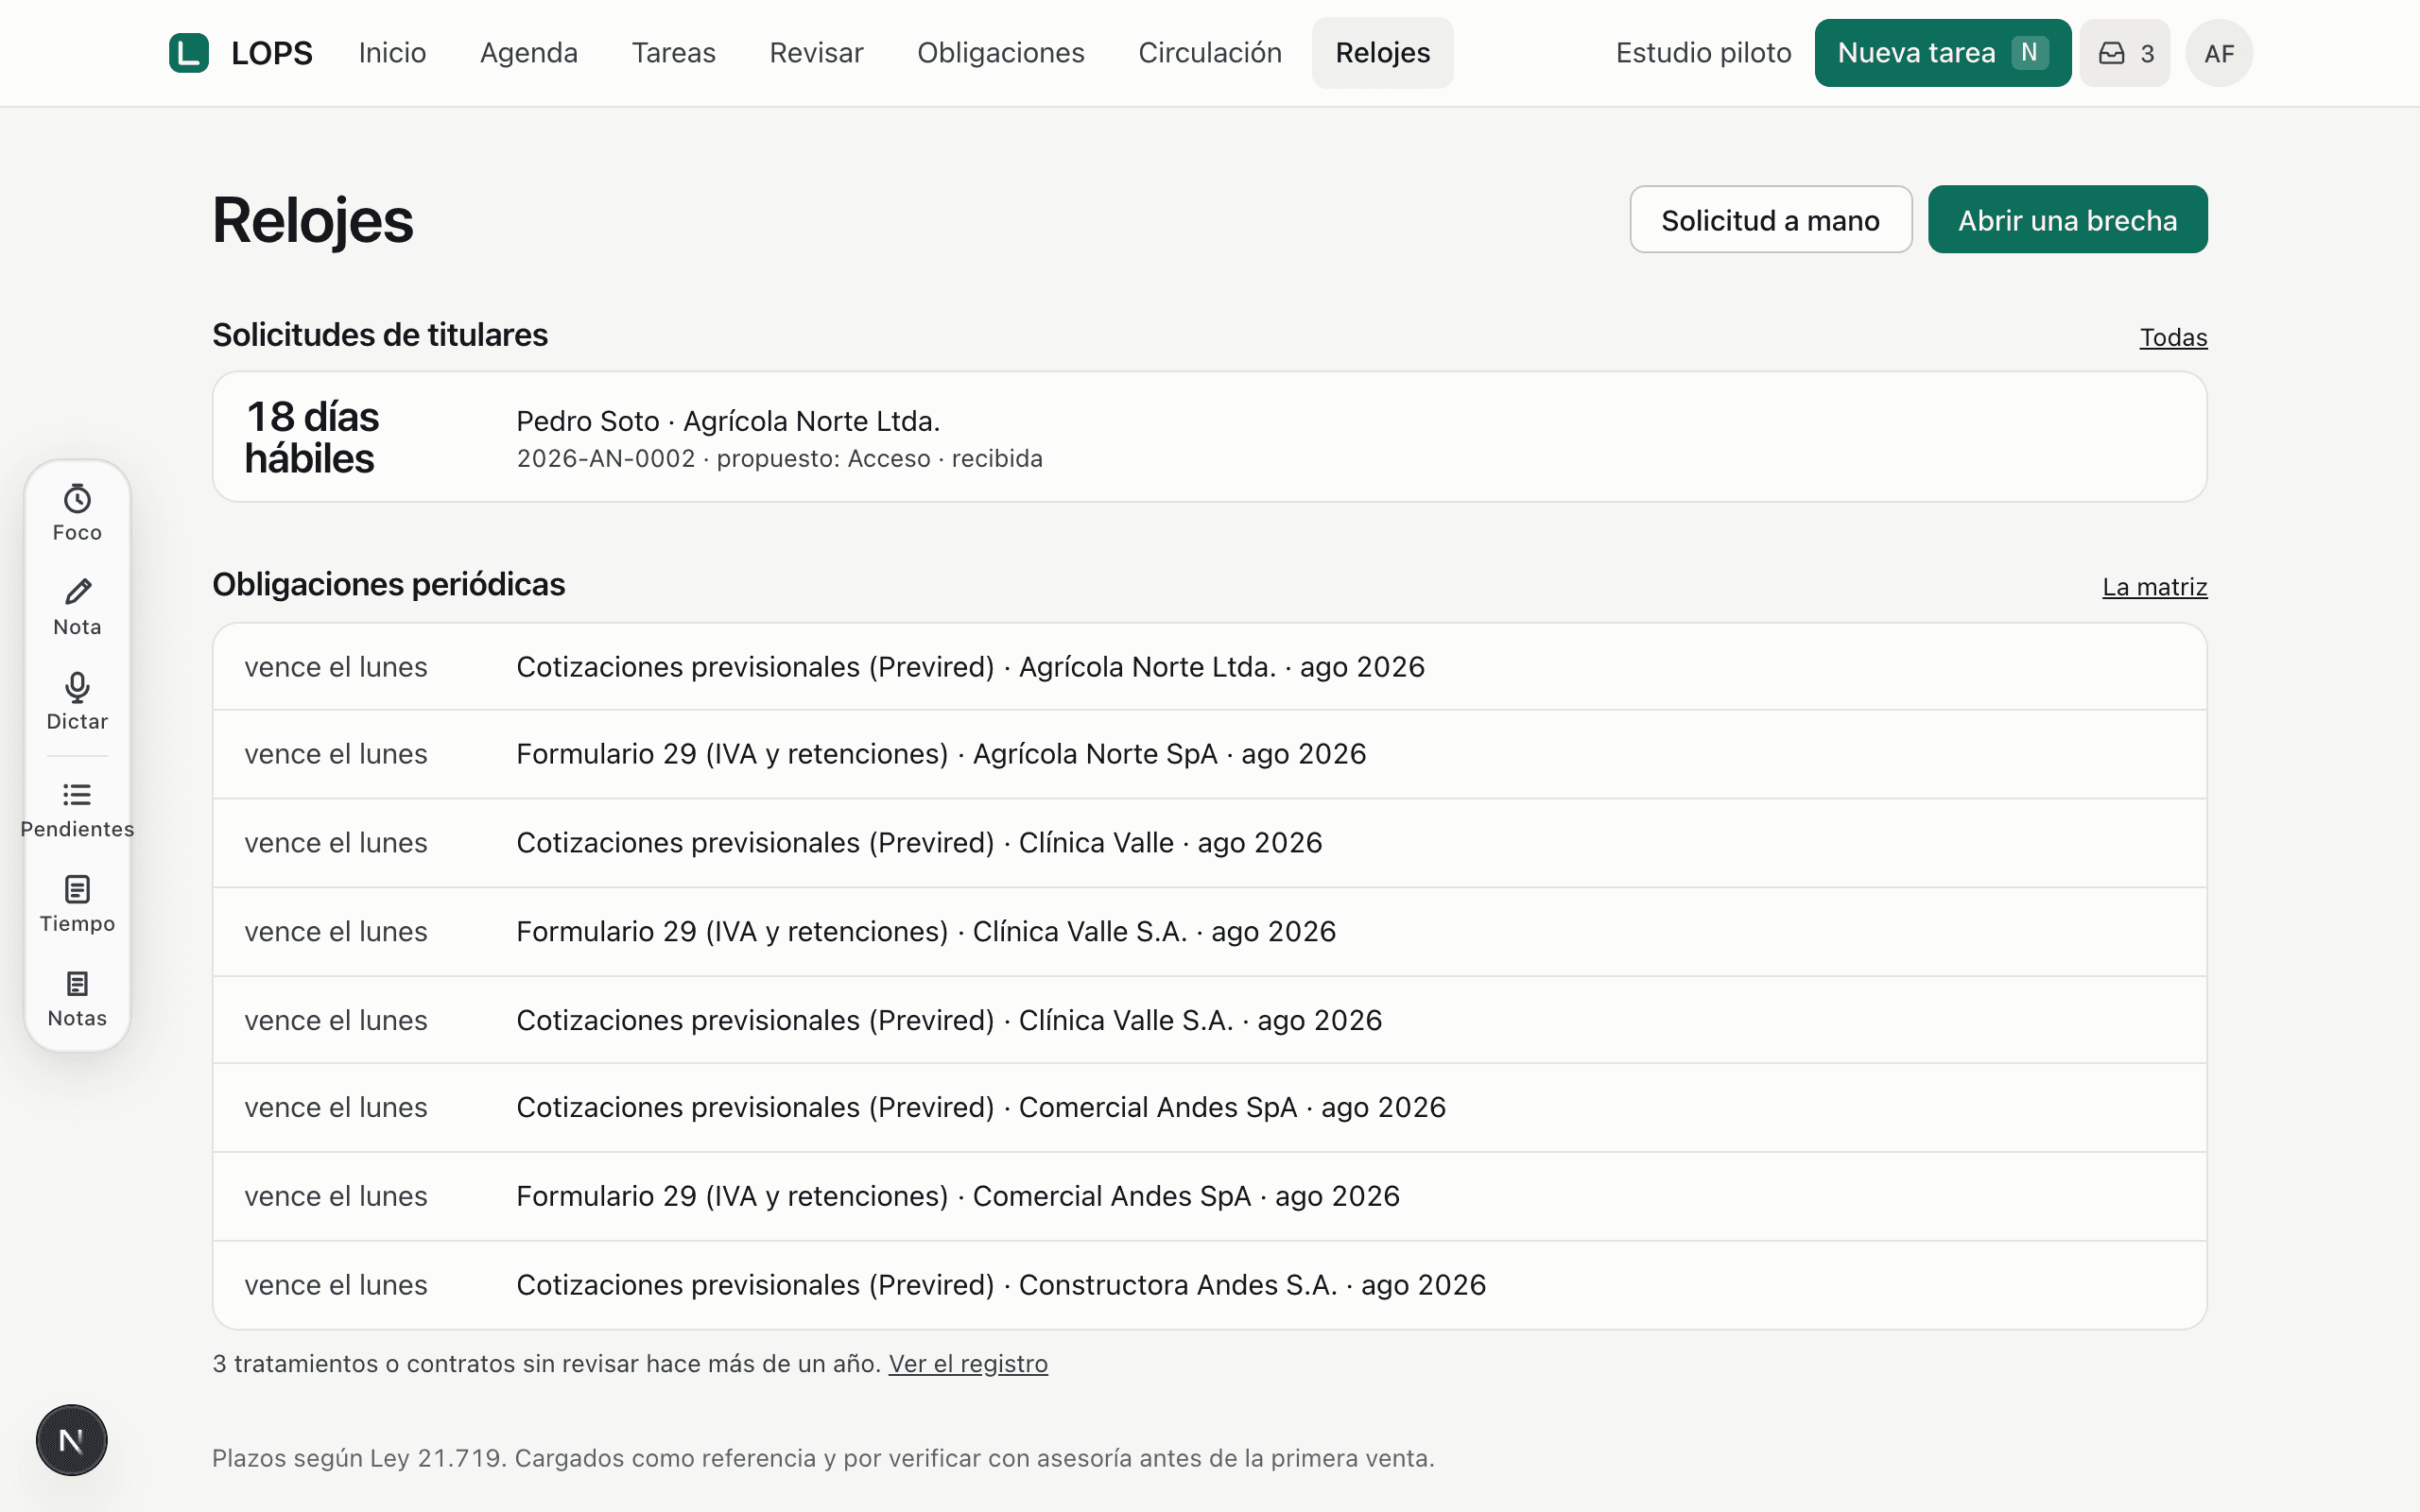Open Cotizaciones previsionales Clínica Valle S.A. row
Image resolution: width=2420 pixels, height=1512 pixels.
point(1210,1020)
